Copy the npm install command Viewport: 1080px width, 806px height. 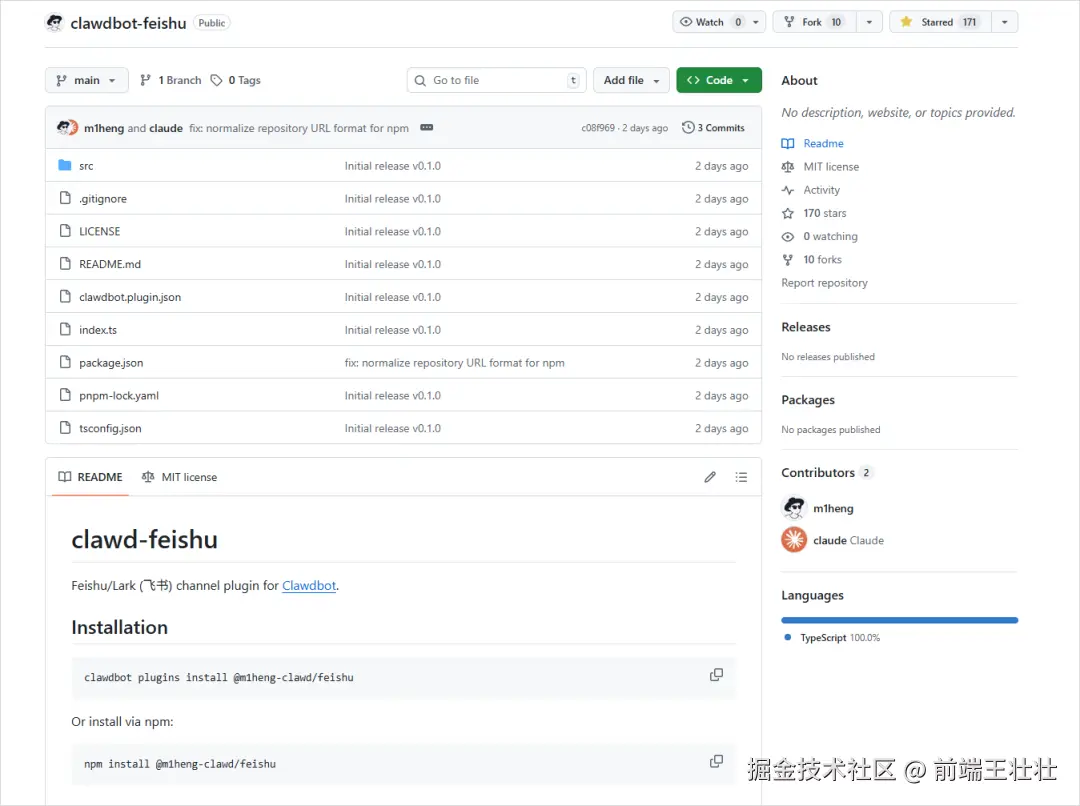(716, 761)
